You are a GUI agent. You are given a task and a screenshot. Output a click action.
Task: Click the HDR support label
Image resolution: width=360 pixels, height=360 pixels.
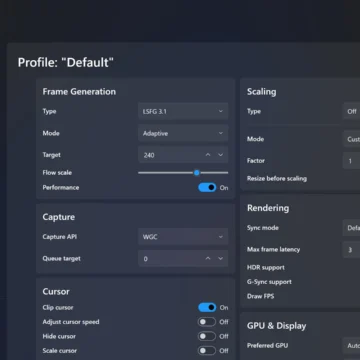[x=266, y=268]
